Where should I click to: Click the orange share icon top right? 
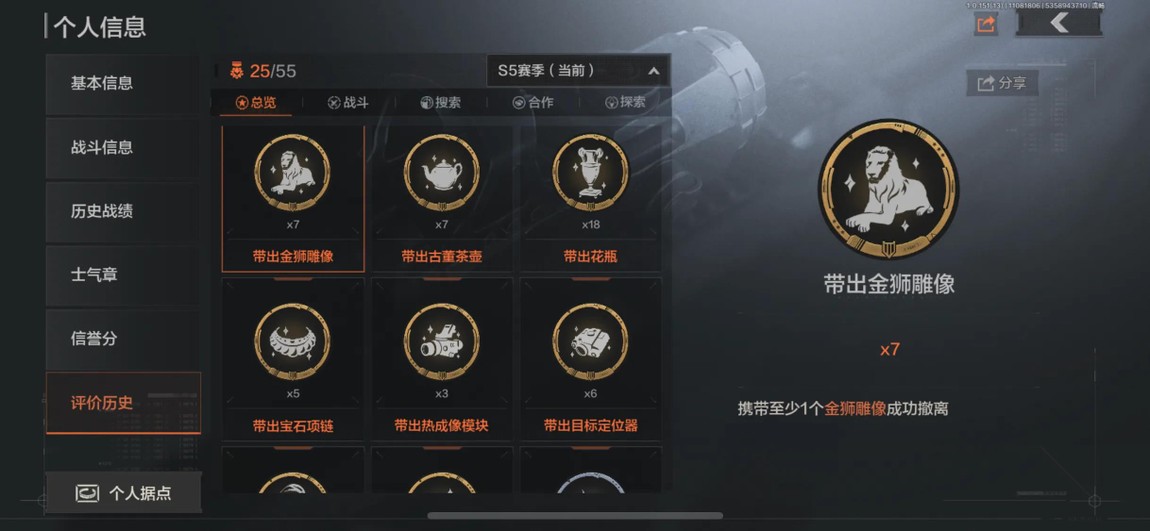click(x=986, y=24)
